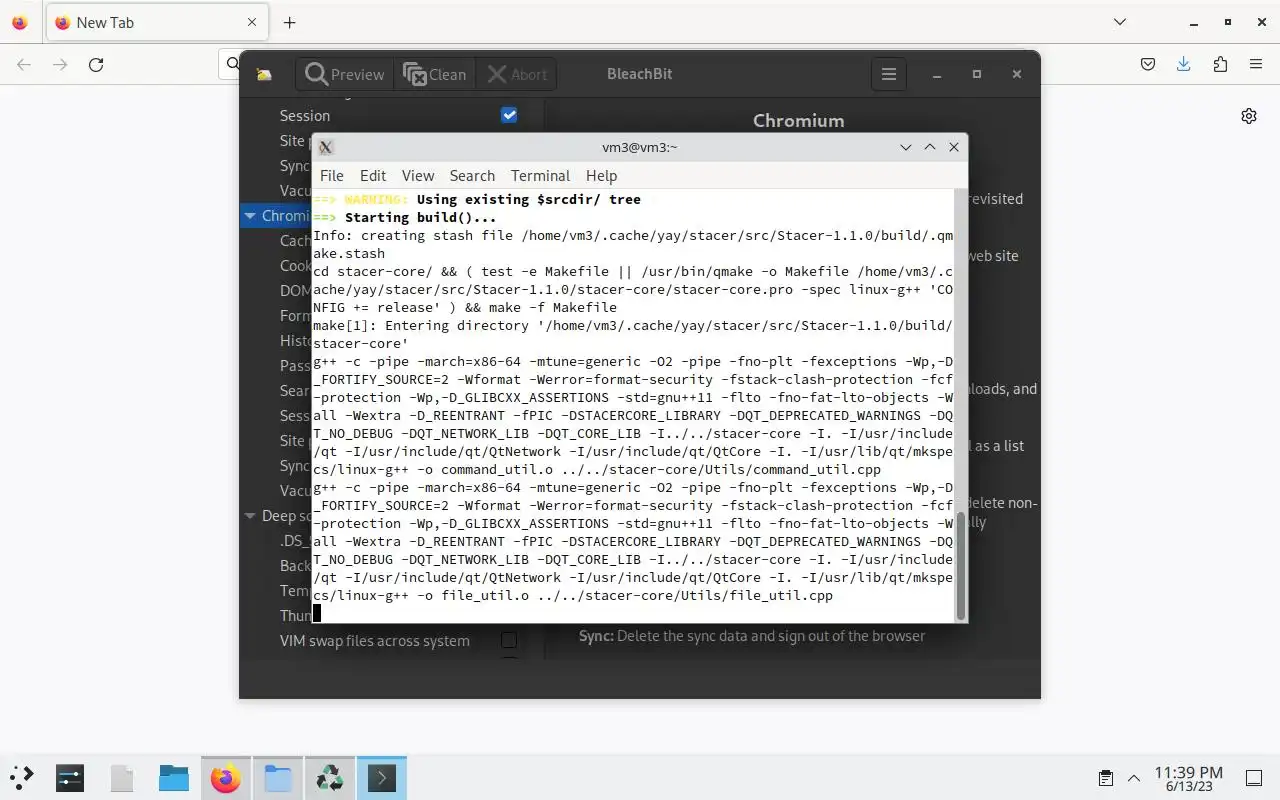Open the sliders settings icon on taskbar
The width and height of the screenshot is (1280, 800).
pos(70,778)
